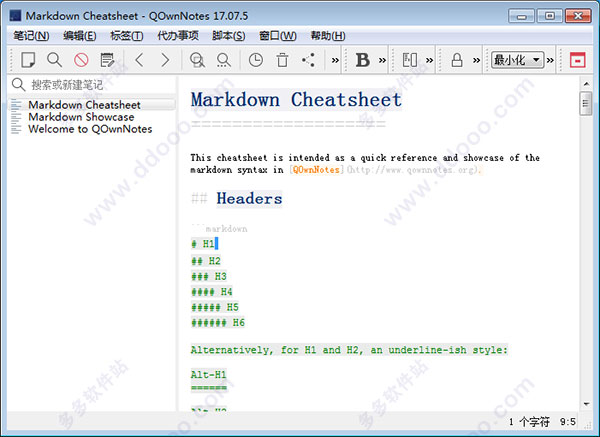The height and width of the screenshot is (437, 600).
Task: Click the red distraction-free mode icon
Action: click(x=577, y=60)
